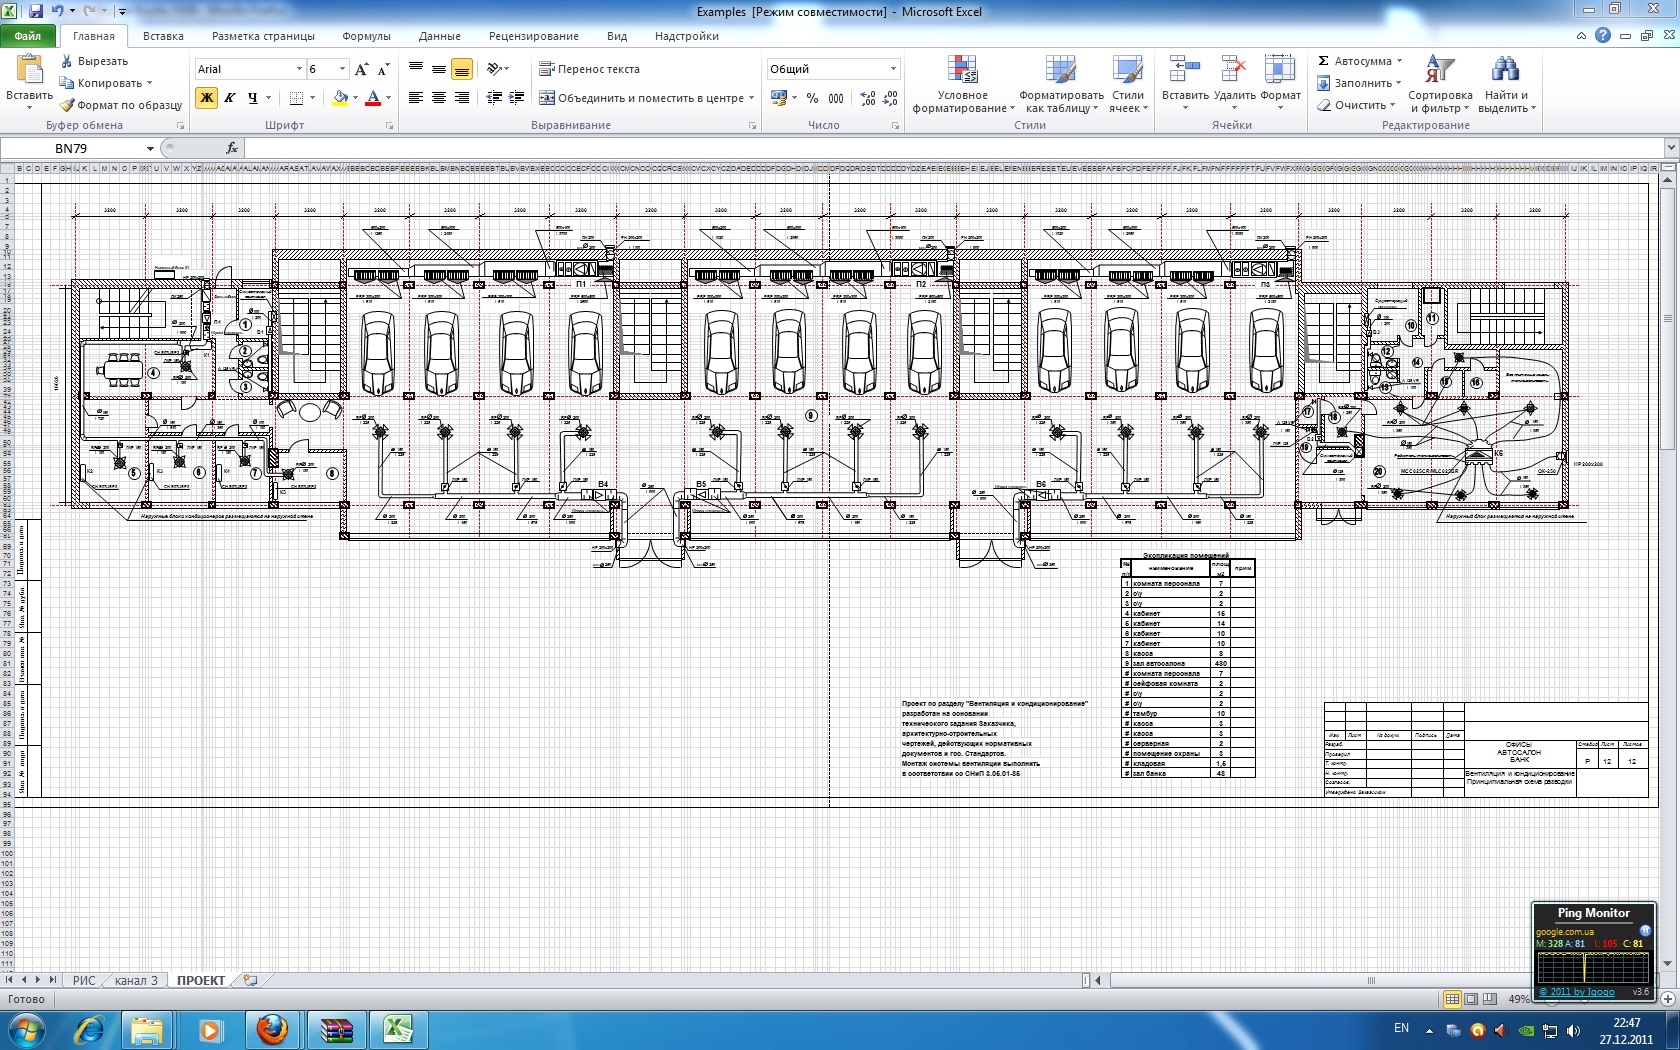Switch to Page Layout view in status bar
The width and height of the screenshot is (1680, 1050).
1471,999
